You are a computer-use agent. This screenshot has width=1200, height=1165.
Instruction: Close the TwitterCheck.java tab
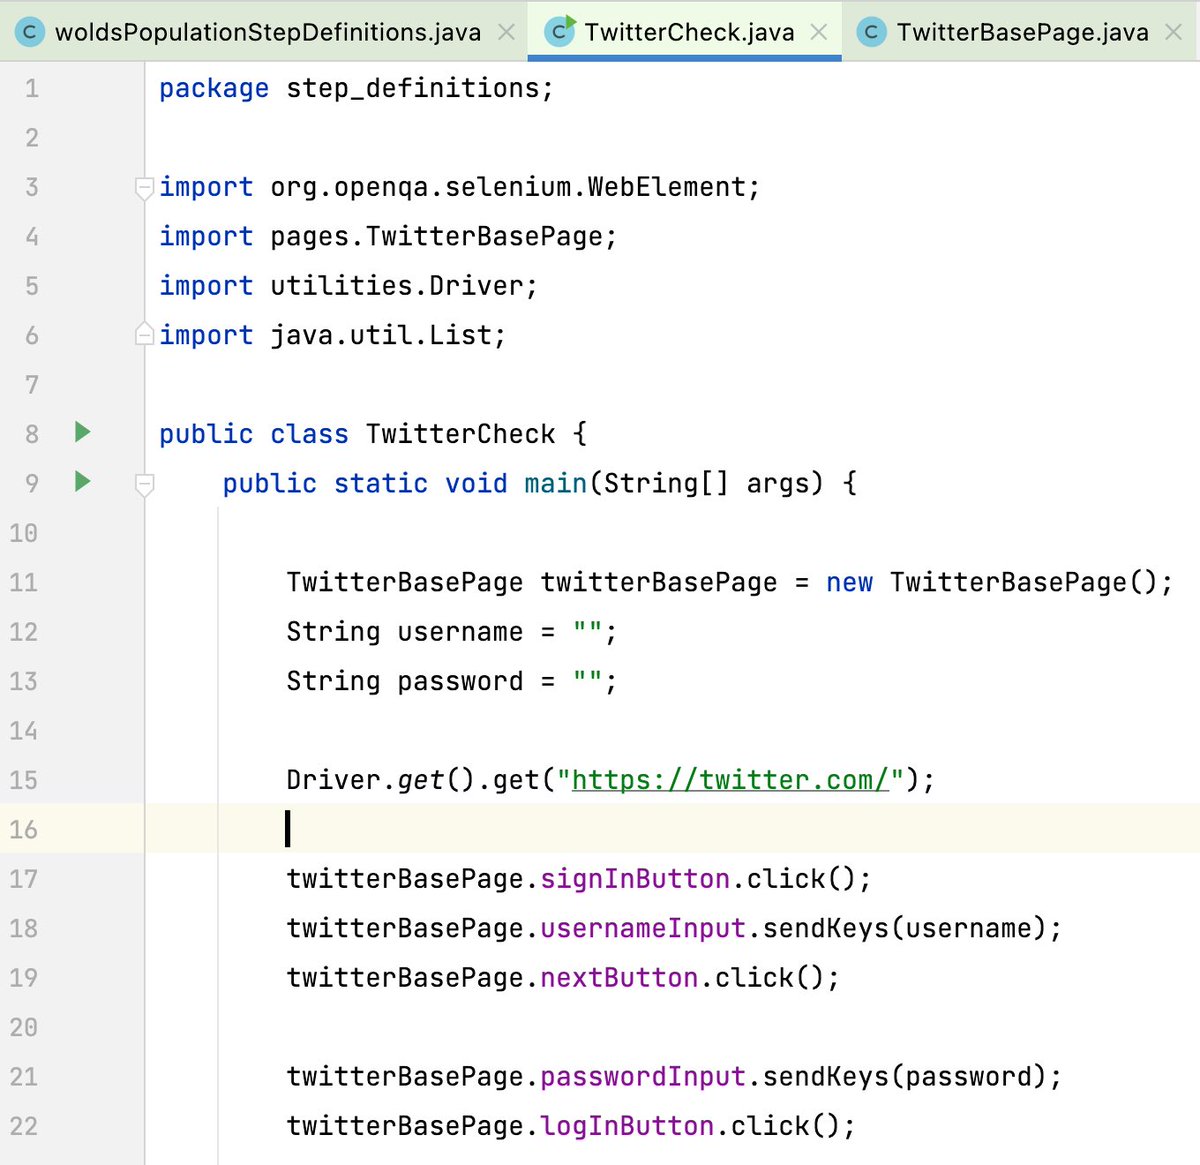click(819, 32)
